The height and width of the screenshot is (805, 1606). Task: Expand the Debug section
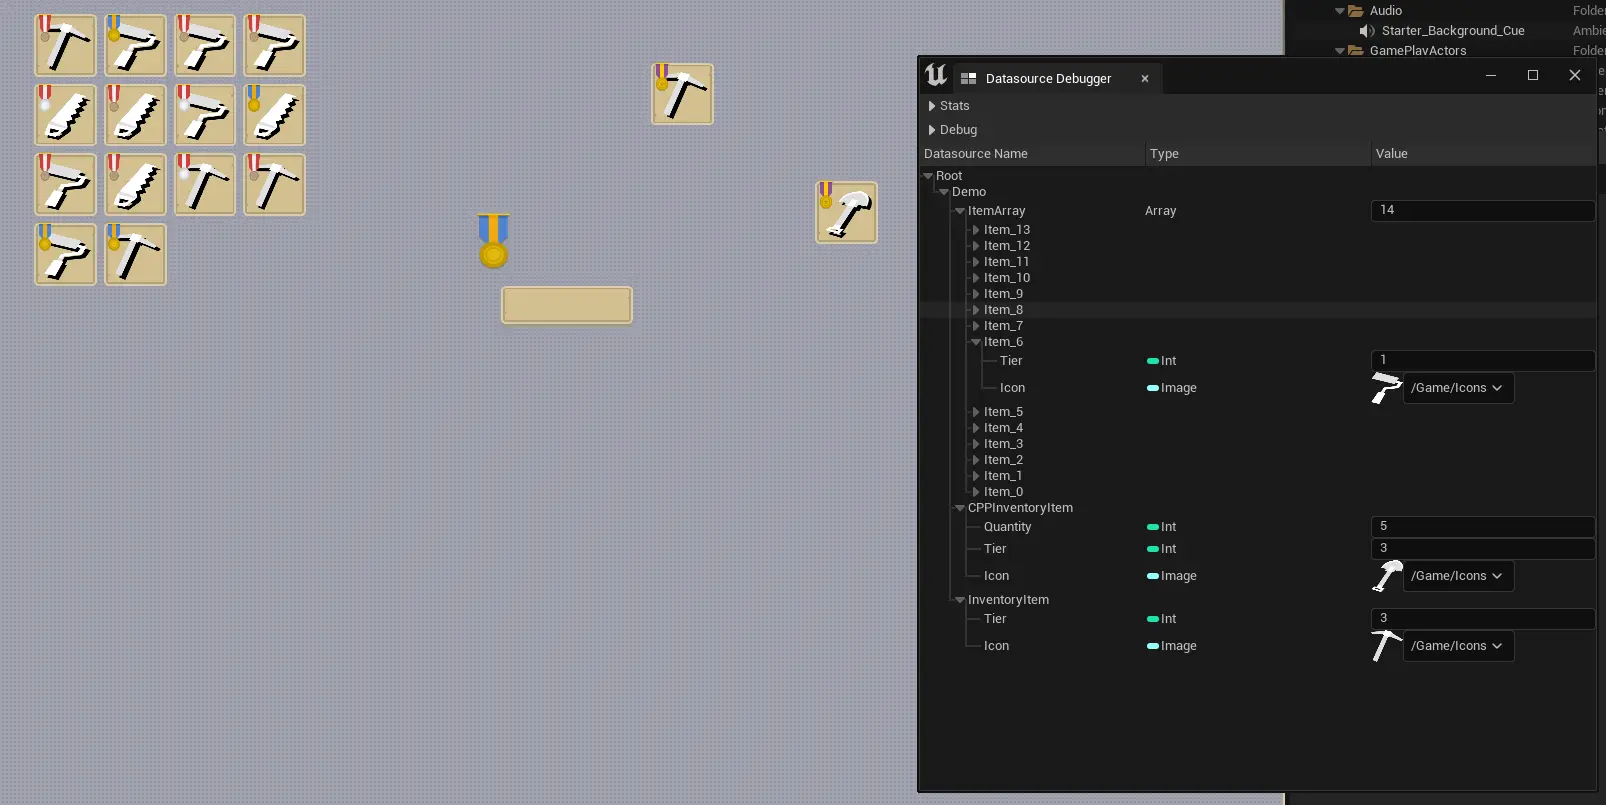coord(932,130)
